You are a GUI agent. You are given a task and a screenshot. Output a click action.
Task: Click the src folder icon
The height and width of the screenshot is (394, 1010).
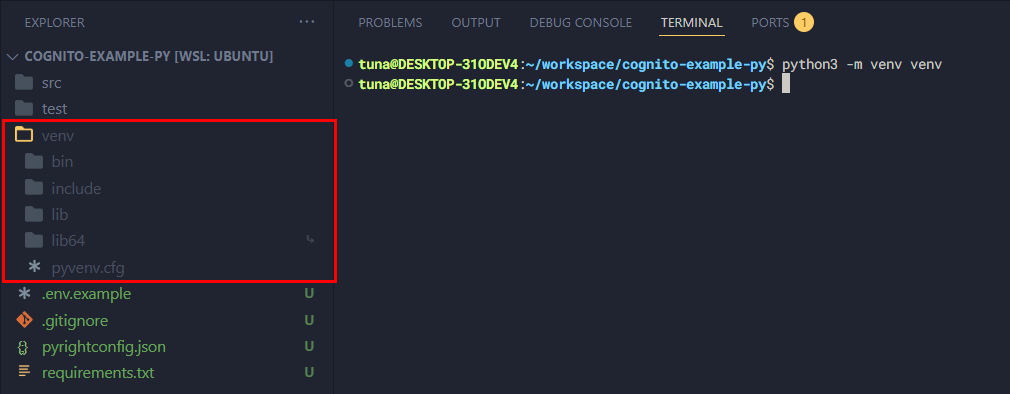(x=24, y=83)
